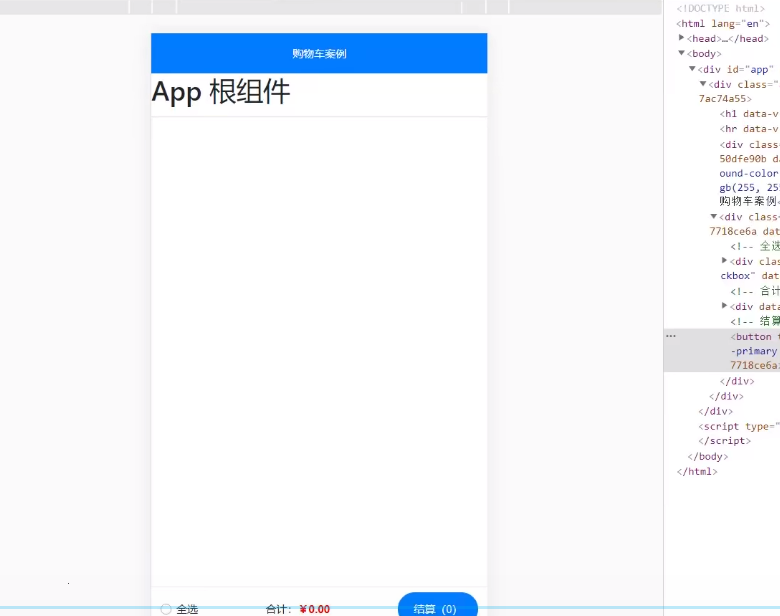Viewport: 780px width, 616px height.
Task: Collapse the div class 7718ce6a footer node
Action: click(x=714, y=216)
